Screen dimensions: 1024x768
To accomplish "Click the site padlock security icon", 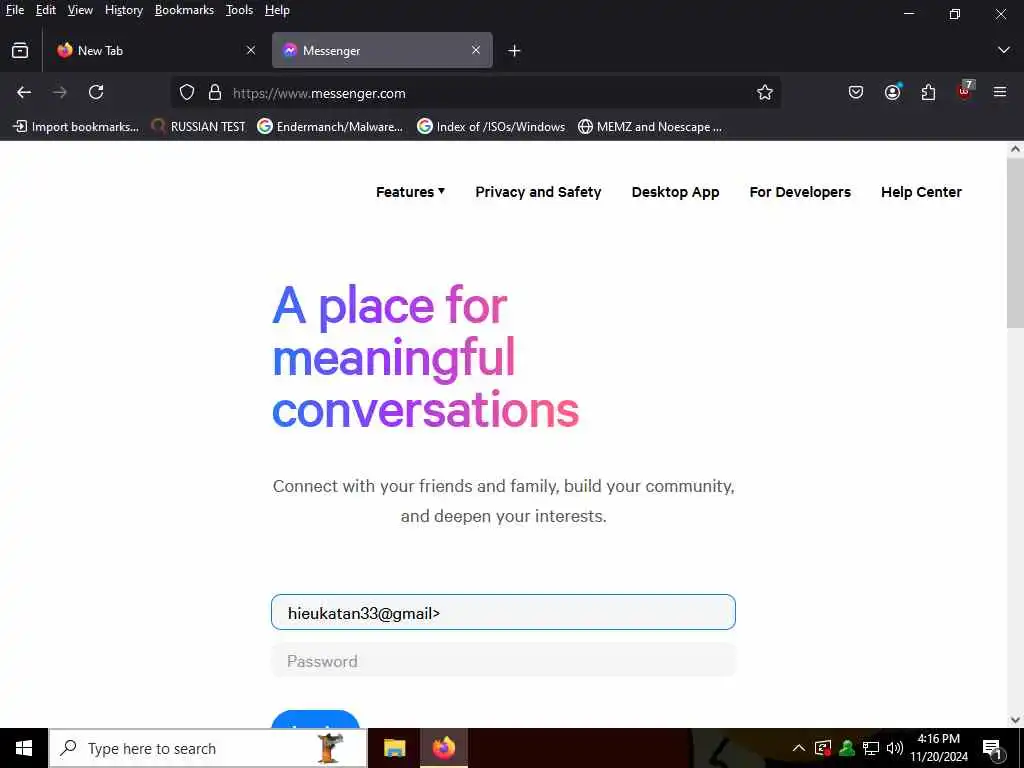I will click(215, 92).
